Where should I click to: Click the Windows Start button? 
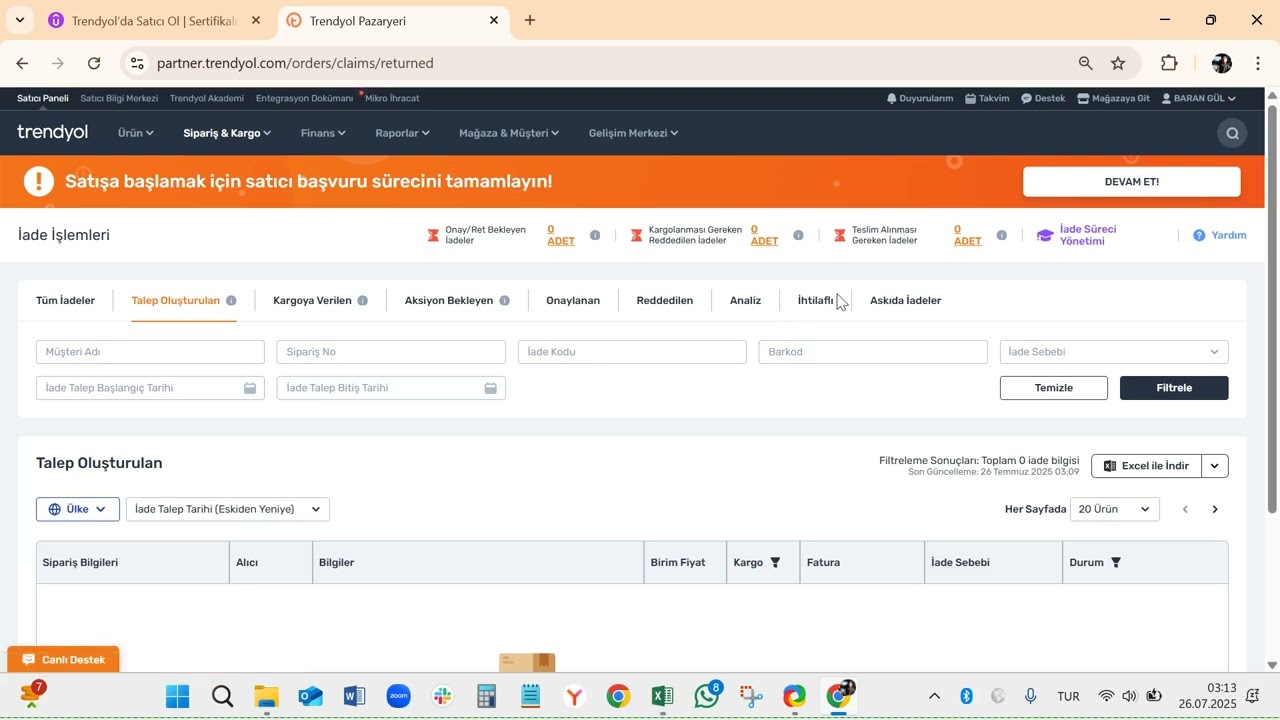178,696
